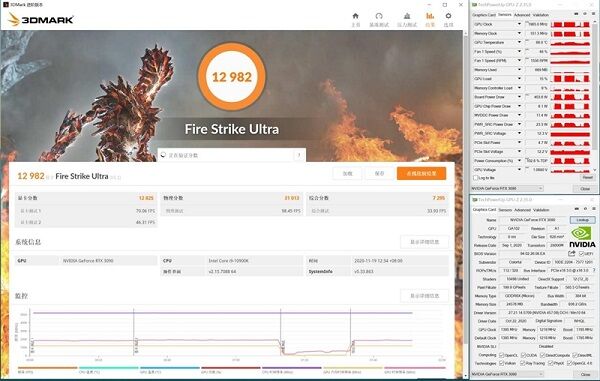Open 3DMark options gear icon
The image size is (600, 381).
click(x=448, y=16)
